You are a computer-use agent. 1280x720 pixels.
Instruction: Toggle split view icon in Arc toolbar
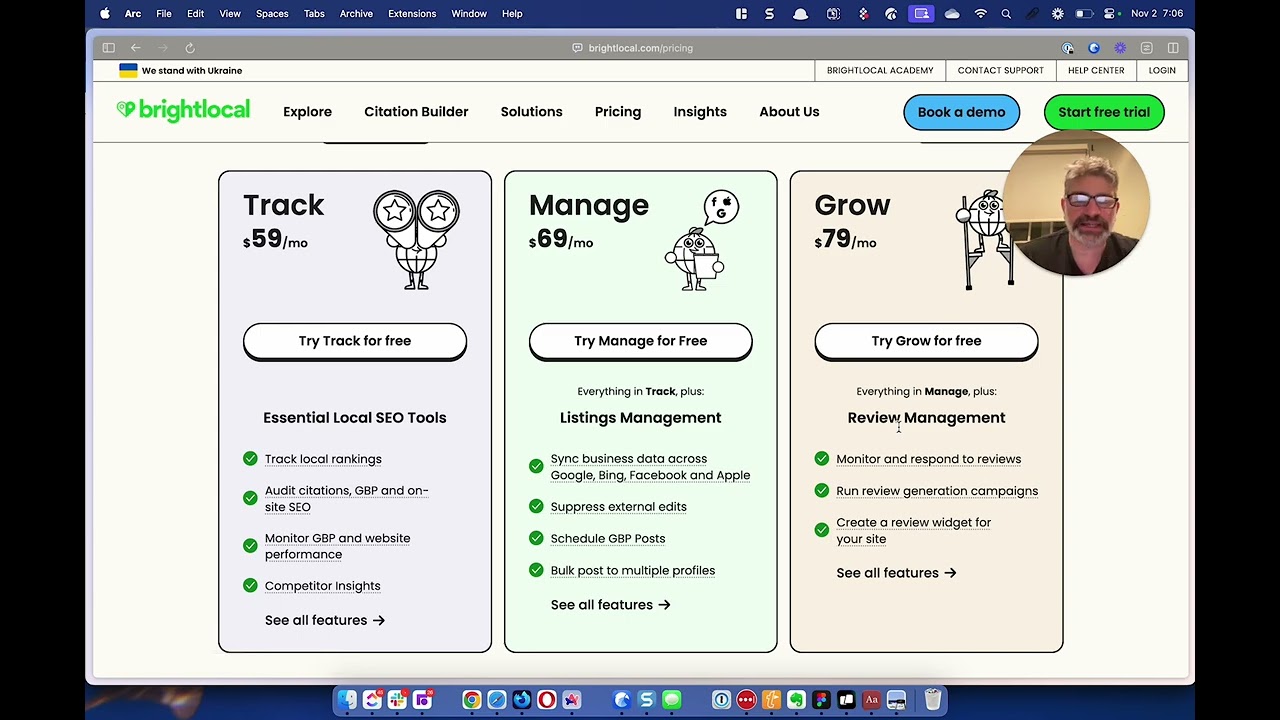pyautogui.click(x=1173, y=48)
